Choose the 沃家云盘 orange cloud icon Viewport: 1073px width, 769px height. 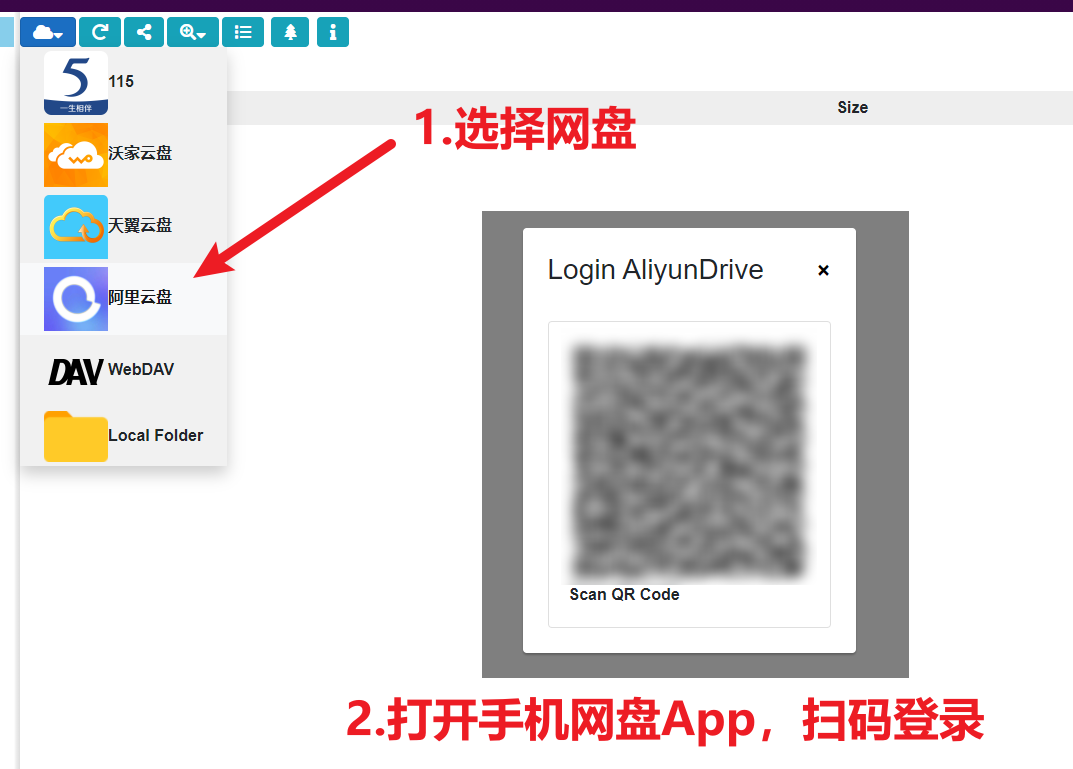[76, 155]
